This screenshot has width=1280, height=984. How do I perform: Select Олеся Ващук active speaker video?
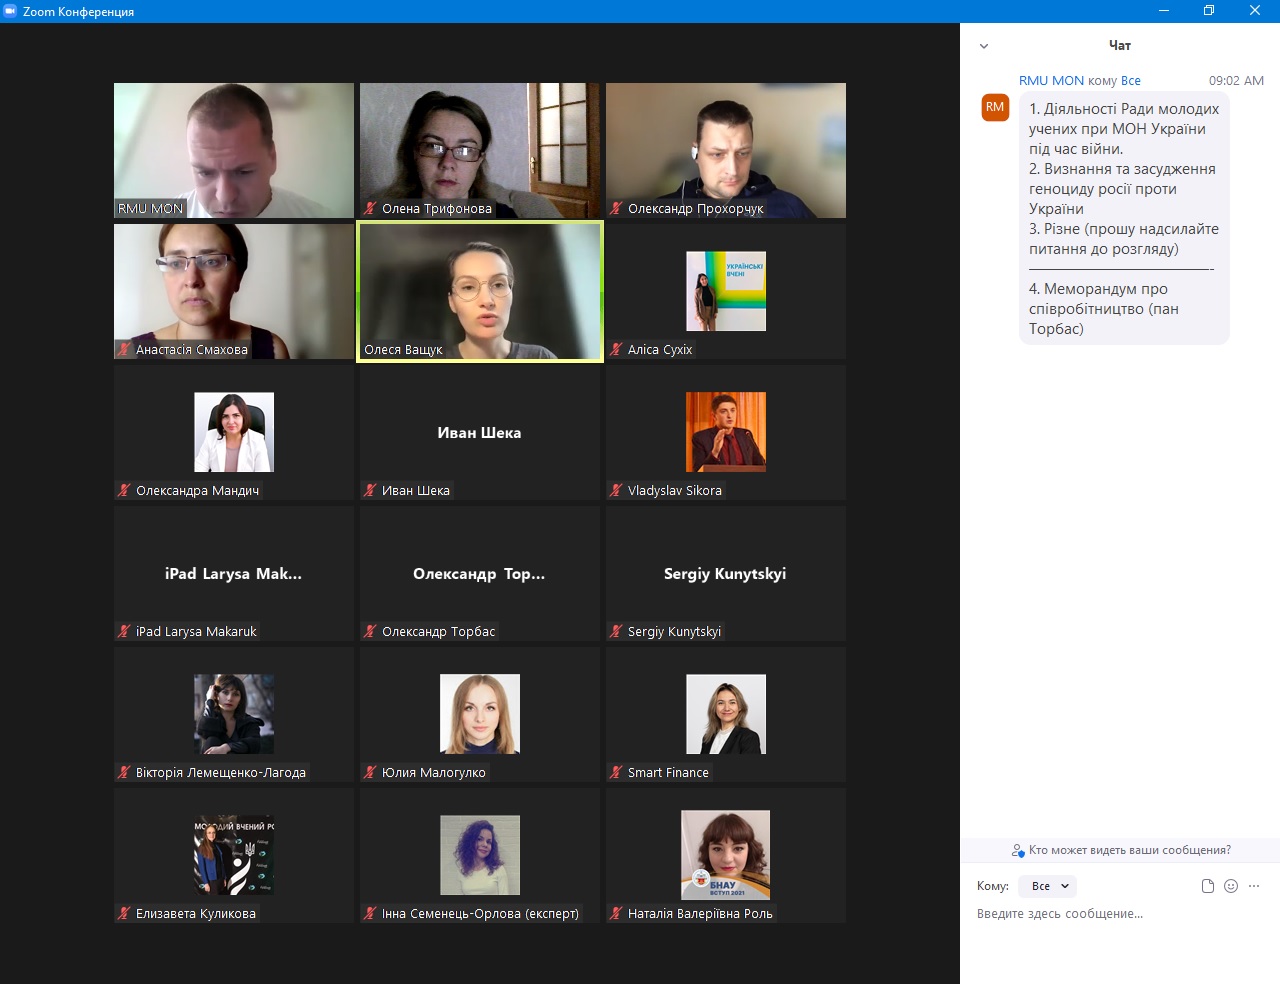point(480,290)
